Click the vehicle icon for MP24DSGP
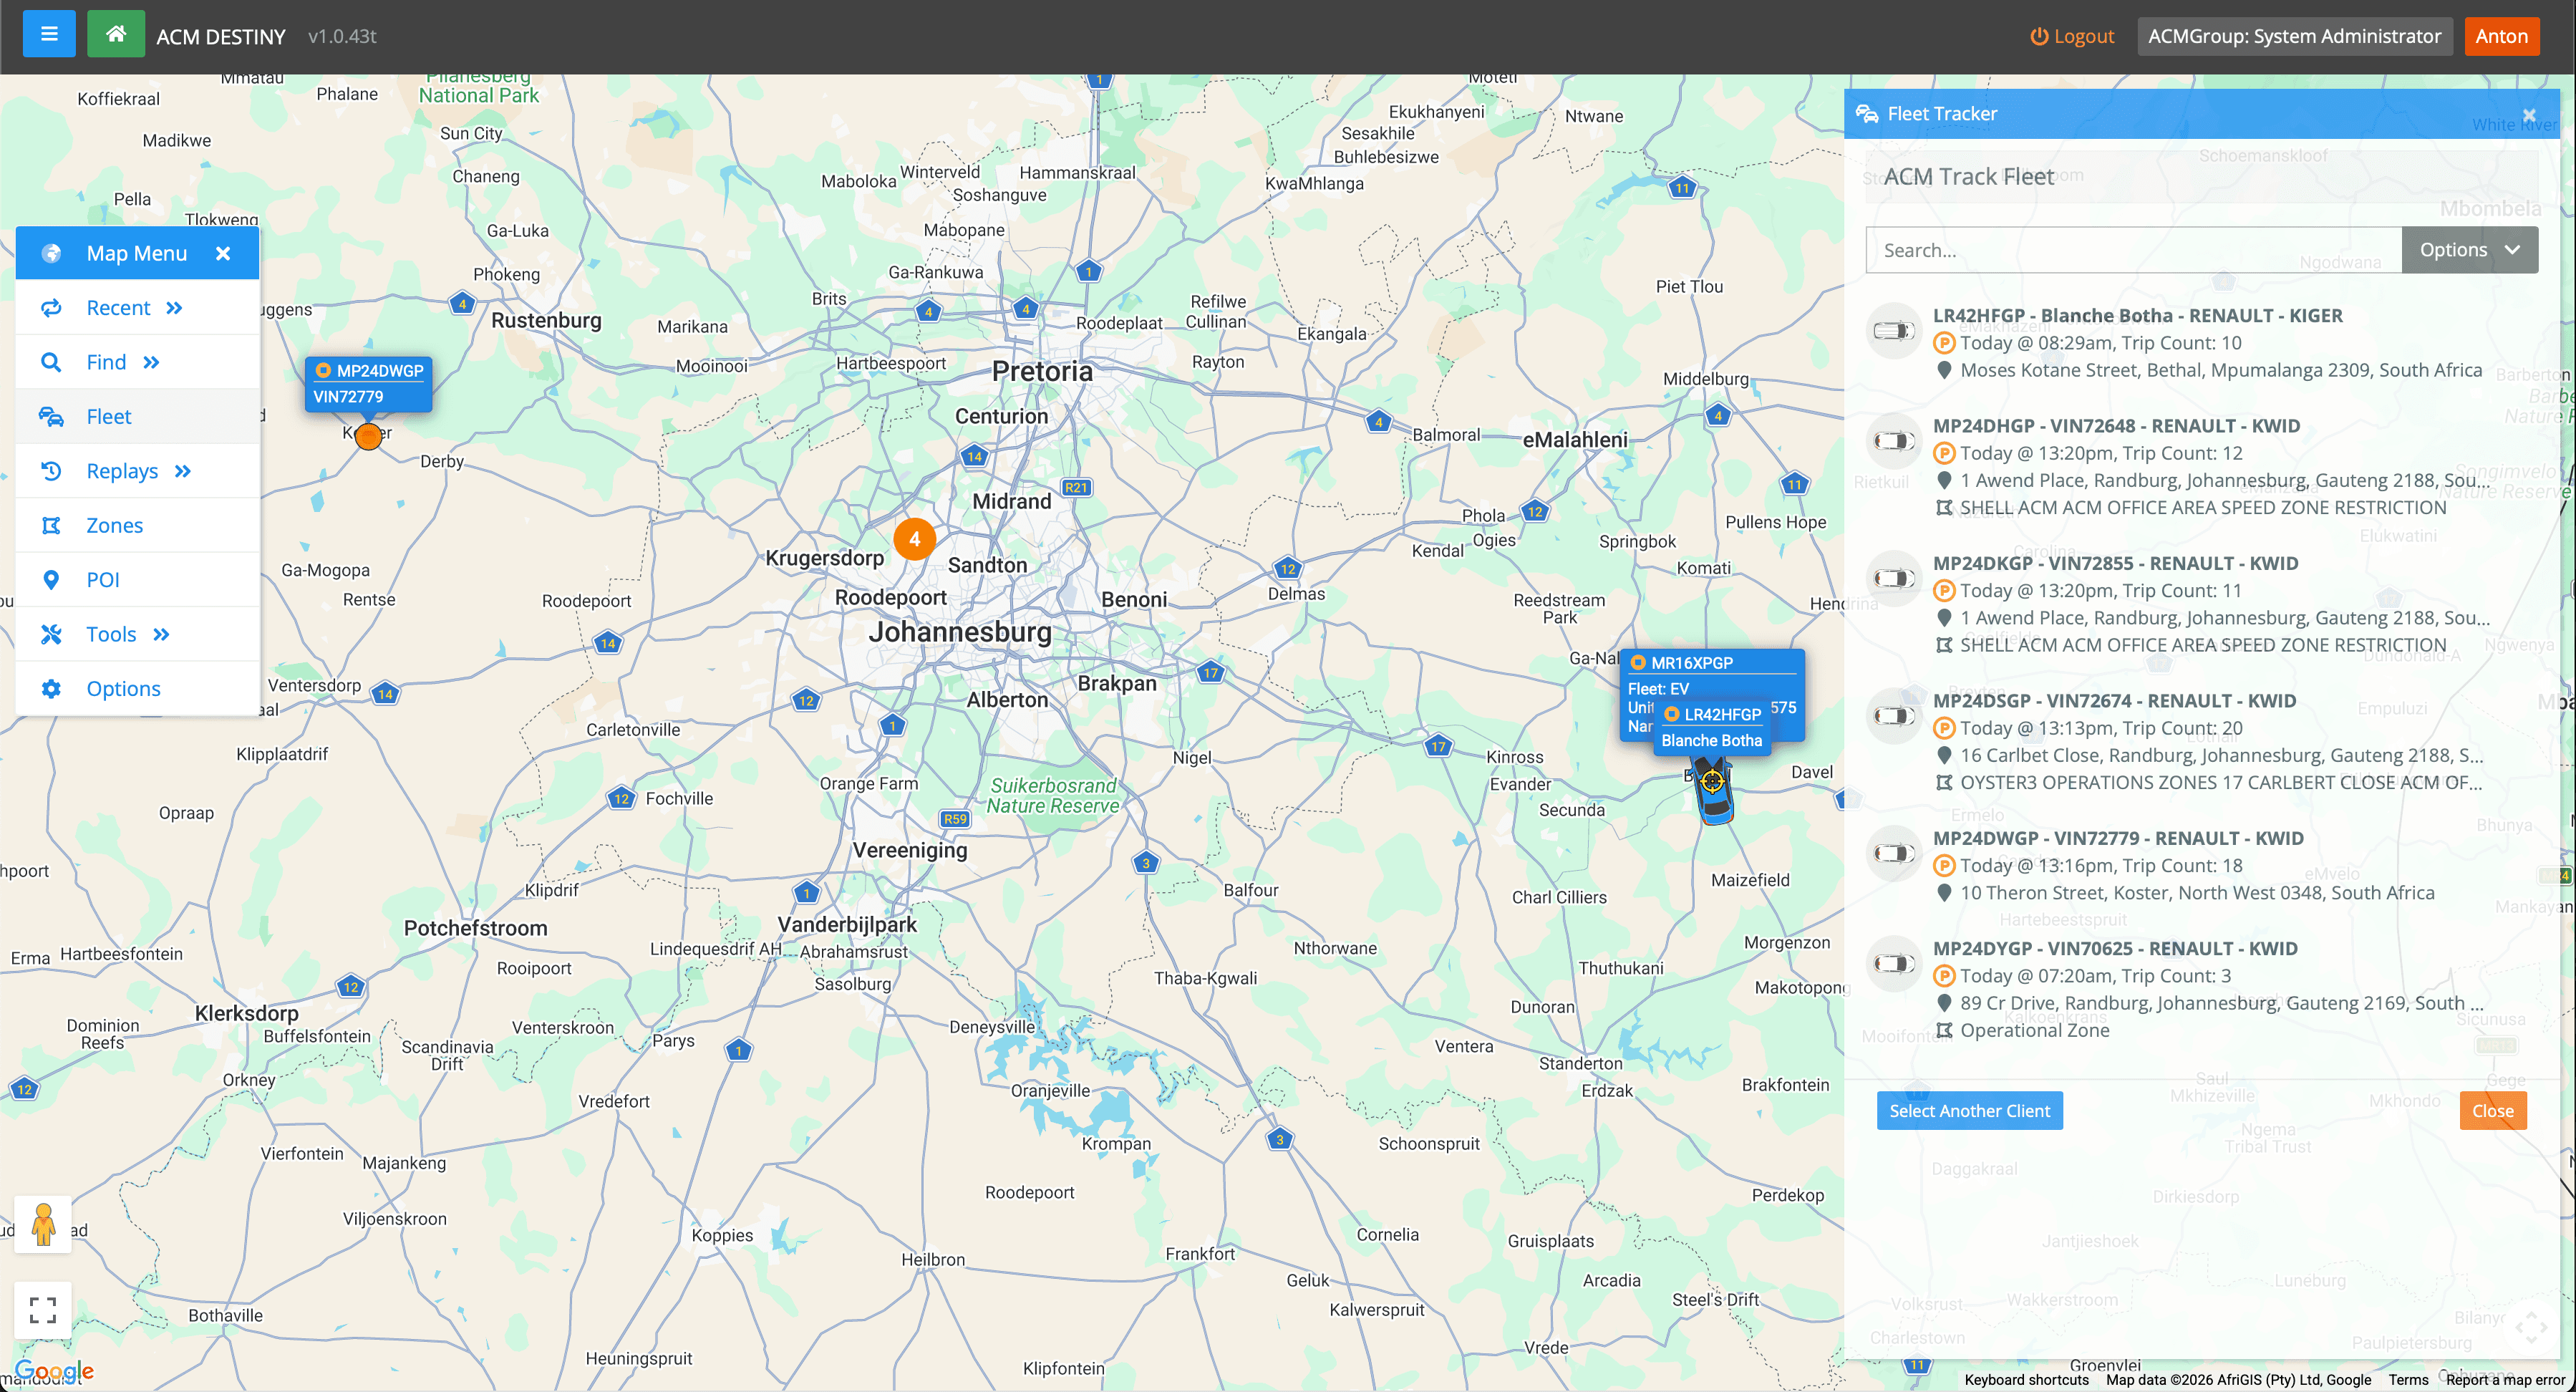This screenshot has width=2576, height=1392. [1894, 715]
